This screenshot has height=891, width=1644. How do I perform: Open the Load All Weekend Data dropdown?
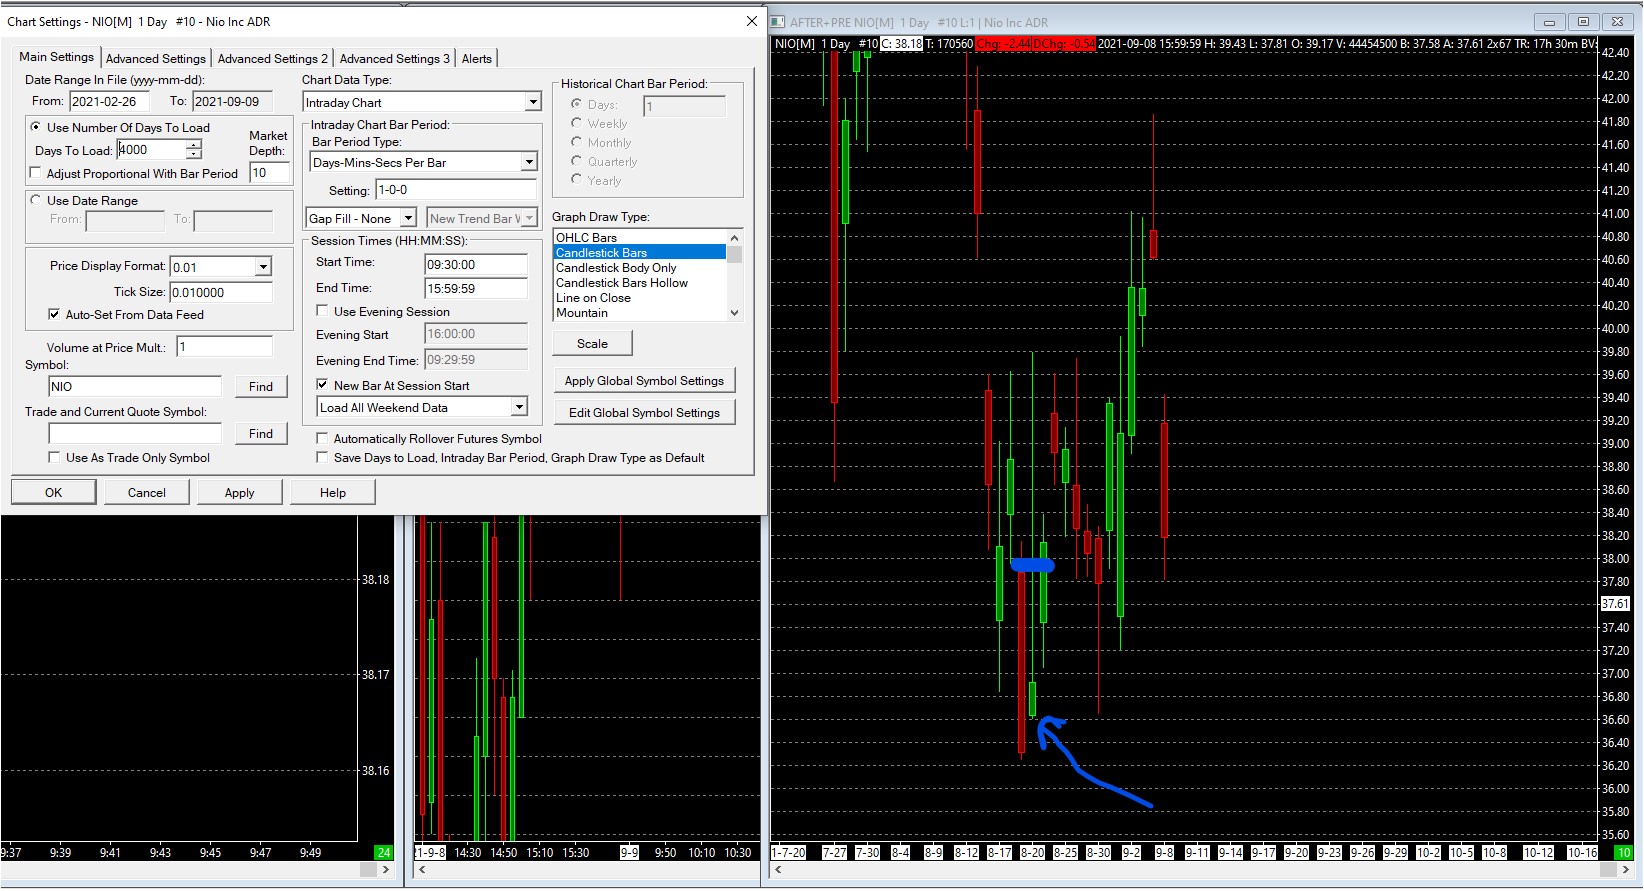[x=519, y=407]
